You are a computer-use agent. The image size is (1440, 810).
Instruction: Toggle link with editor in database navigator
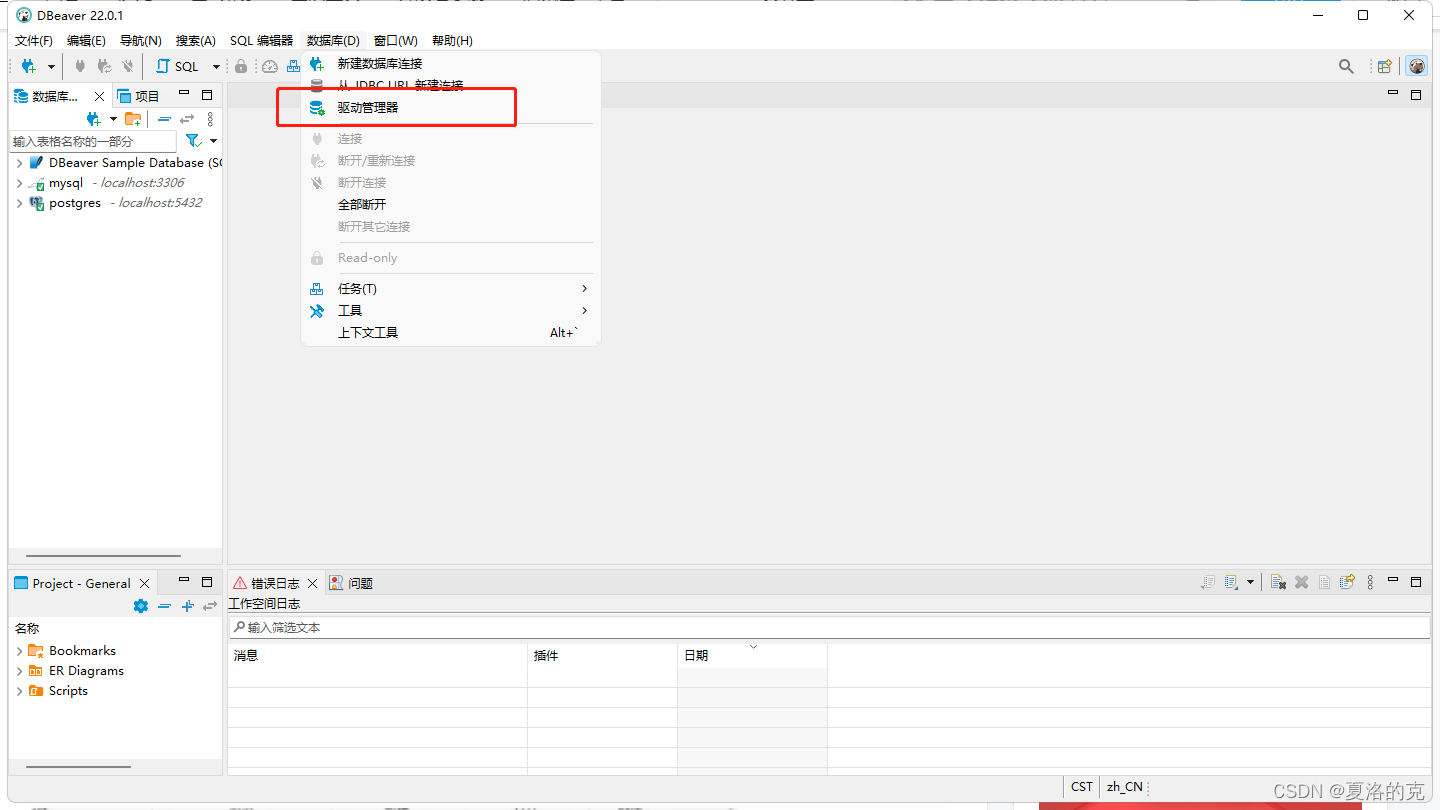(187, 119)
